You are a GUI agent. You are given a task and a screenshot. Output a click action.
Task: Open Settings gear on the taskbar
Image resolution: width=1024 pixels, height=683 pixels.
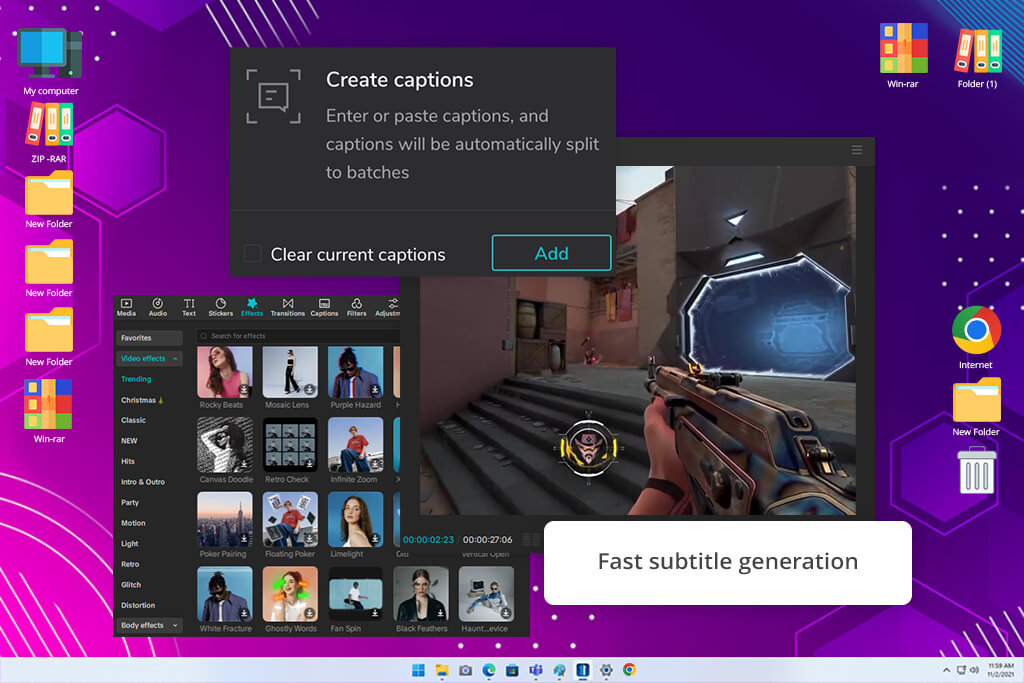click(x=606, y=670)
